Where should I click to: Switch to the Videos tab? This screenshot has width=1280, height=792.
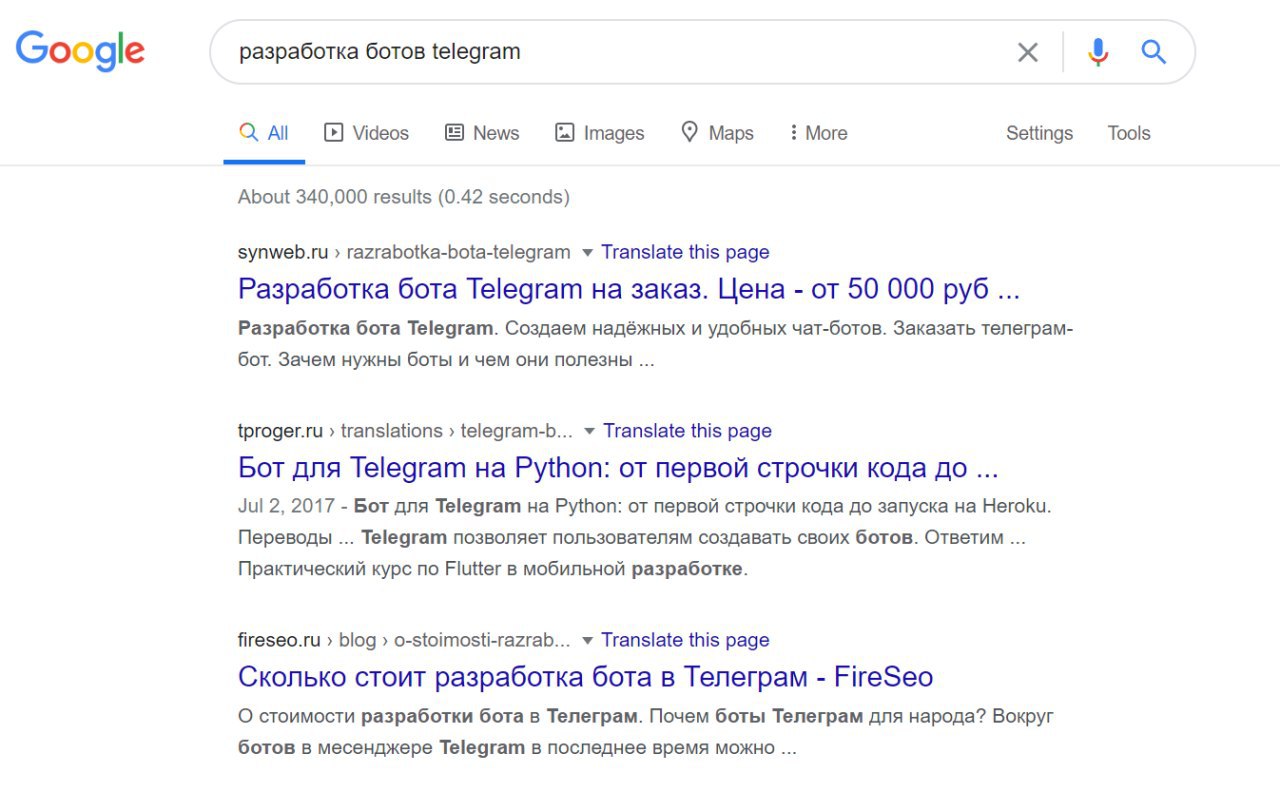click(x=367, y=133)
